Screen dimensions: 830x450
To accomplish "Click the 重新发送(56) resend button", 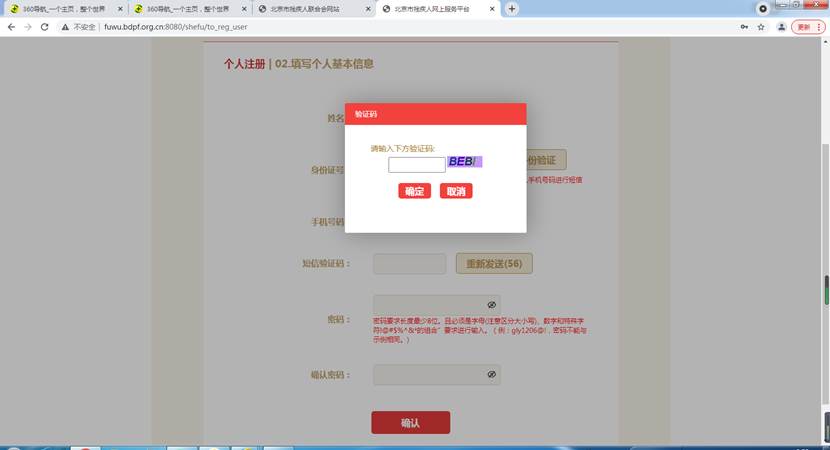I will click(494, 264).
